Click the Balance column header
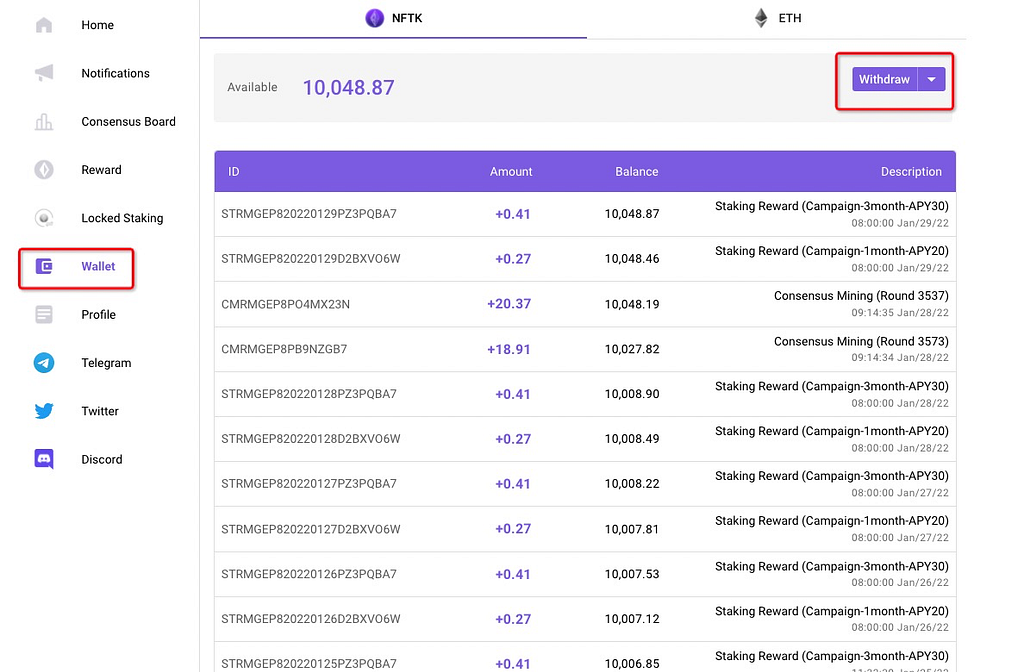Image resolution: width=1024 pixels, height=672 pixels. pyautogui.click(x=637, y=172)
